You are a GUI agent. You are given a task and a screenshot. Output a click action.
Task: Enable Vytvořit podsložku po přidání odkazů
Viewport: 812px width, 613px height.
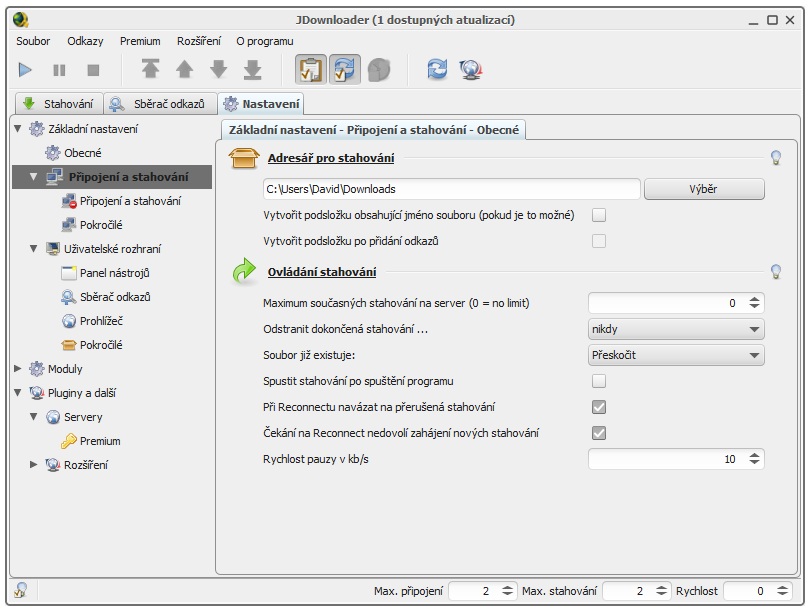(599, 241)
